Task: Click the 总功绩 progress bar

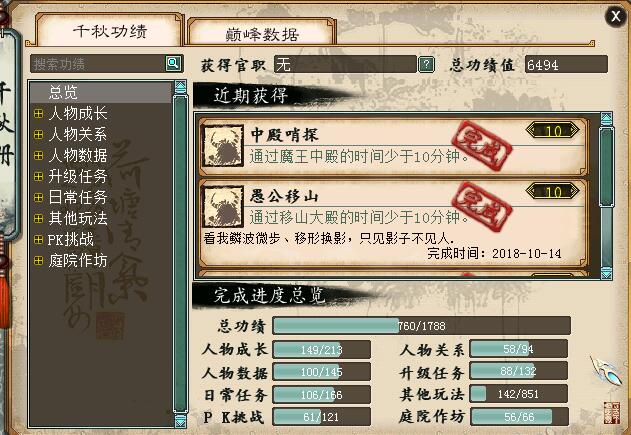Action: coord(421,326)
